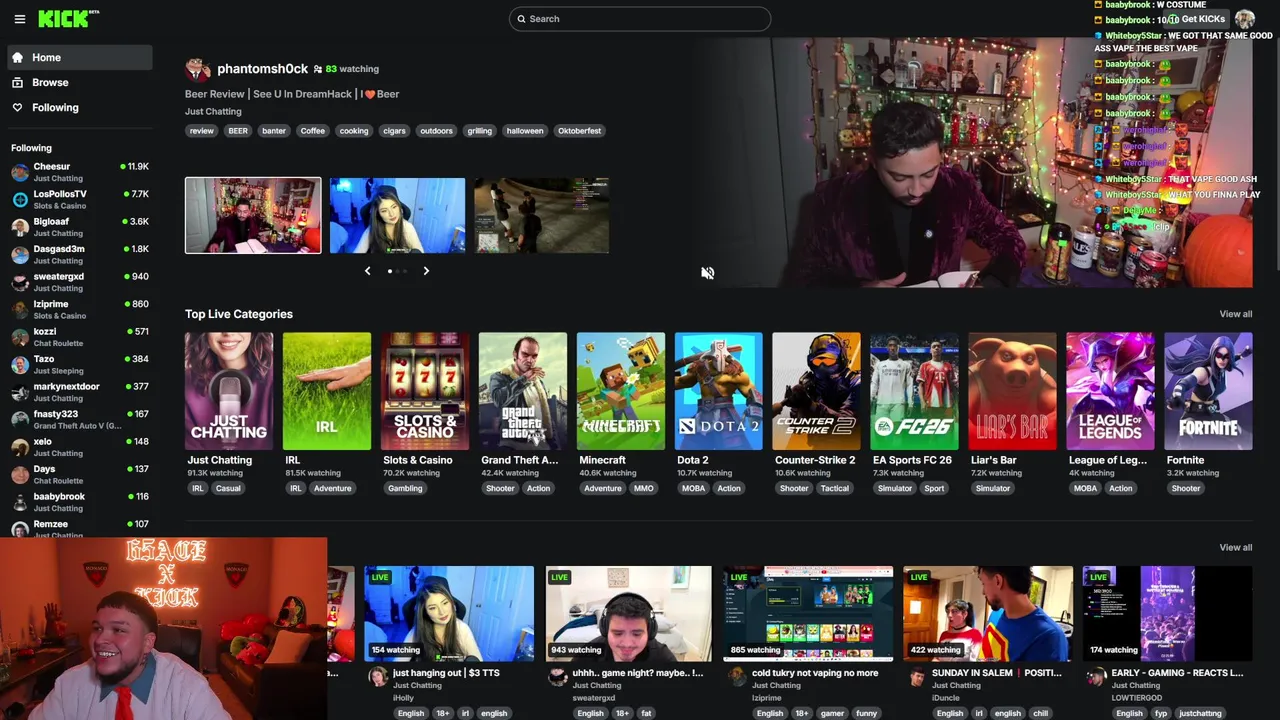Open the IRL category cover
Screen dimensions: 1280x720
[x=327, y=391]
